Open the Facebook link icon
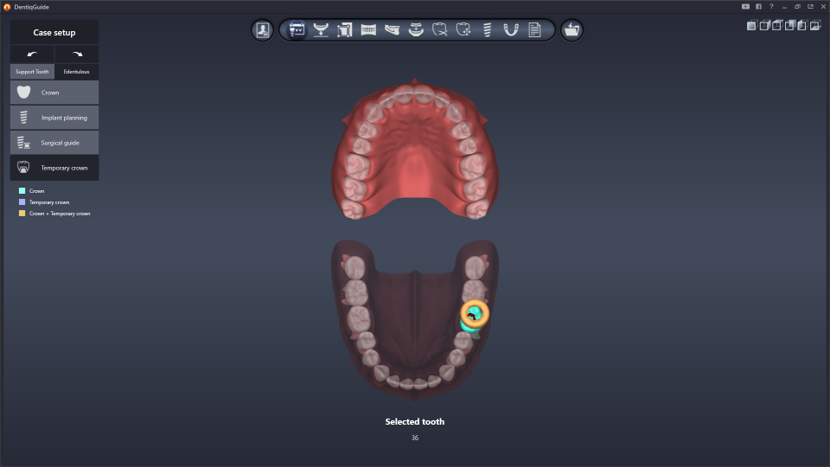This screenshot has height=467, width=830. (x=758, y=6)
